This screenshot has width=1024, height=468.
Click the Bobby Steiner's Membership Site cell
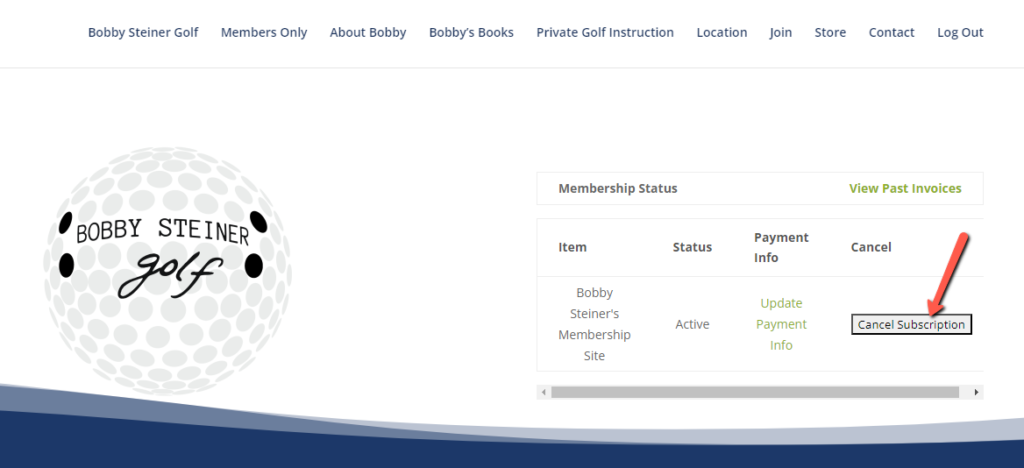[594, 324]
